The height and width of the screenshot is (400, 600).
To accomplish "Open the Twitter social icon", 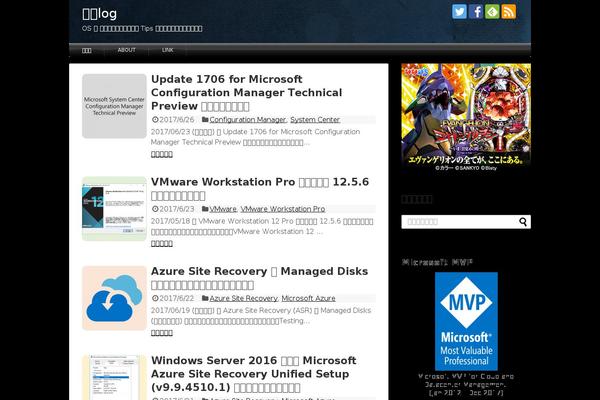I will coord(459,11).
